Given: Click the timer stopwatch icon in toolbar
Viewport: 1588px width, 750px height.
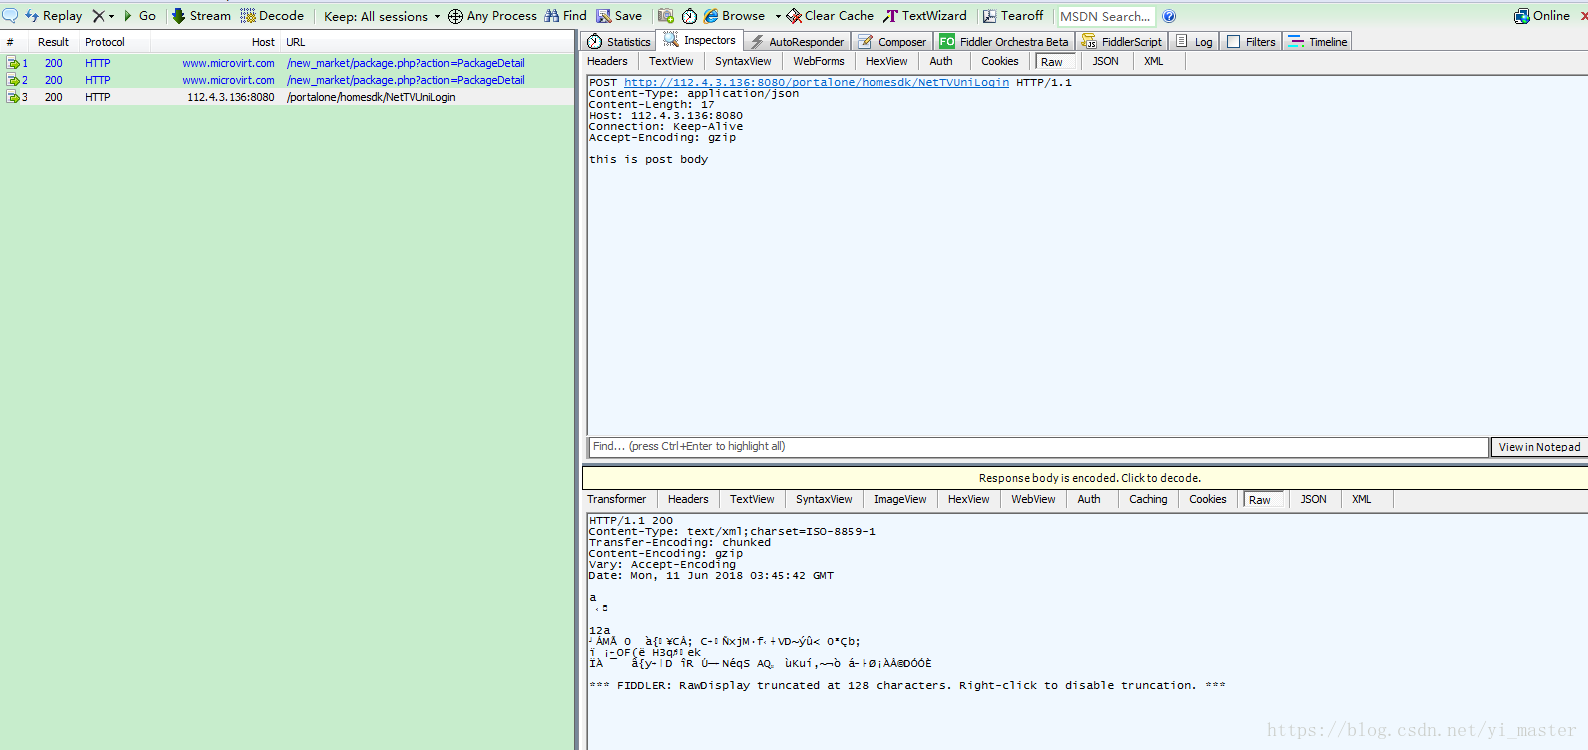Looking at the screenshot, I should [x=689, y=16].
